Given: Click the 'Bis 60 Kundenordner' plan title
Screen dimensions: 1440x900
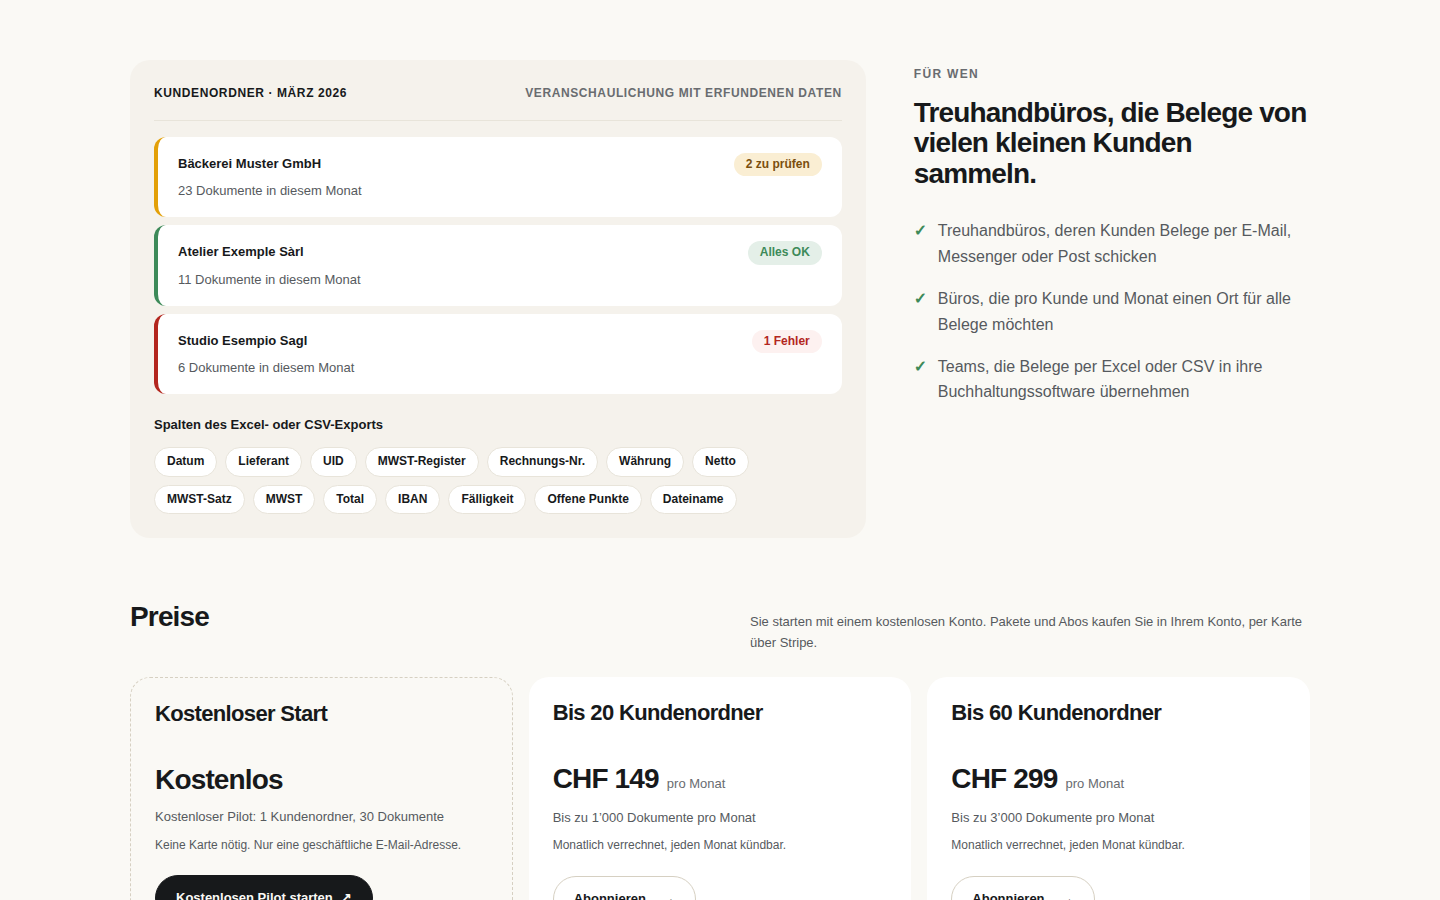Looking at the screenshot, I should click(x=1056, y=713).
